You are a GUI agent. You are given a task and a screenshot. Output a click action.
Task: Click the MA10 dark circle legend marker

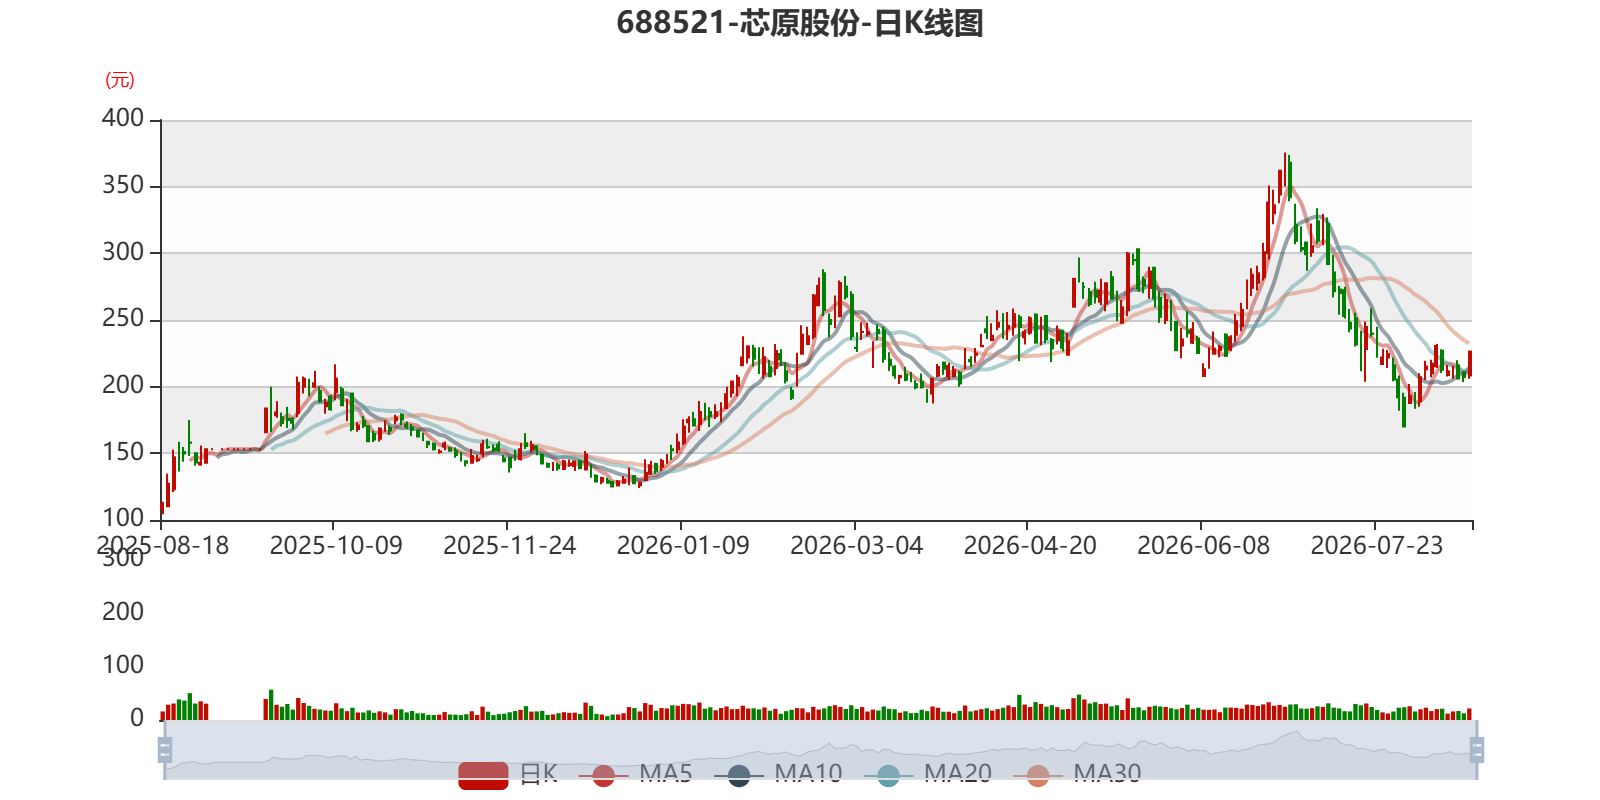(739, 775)
